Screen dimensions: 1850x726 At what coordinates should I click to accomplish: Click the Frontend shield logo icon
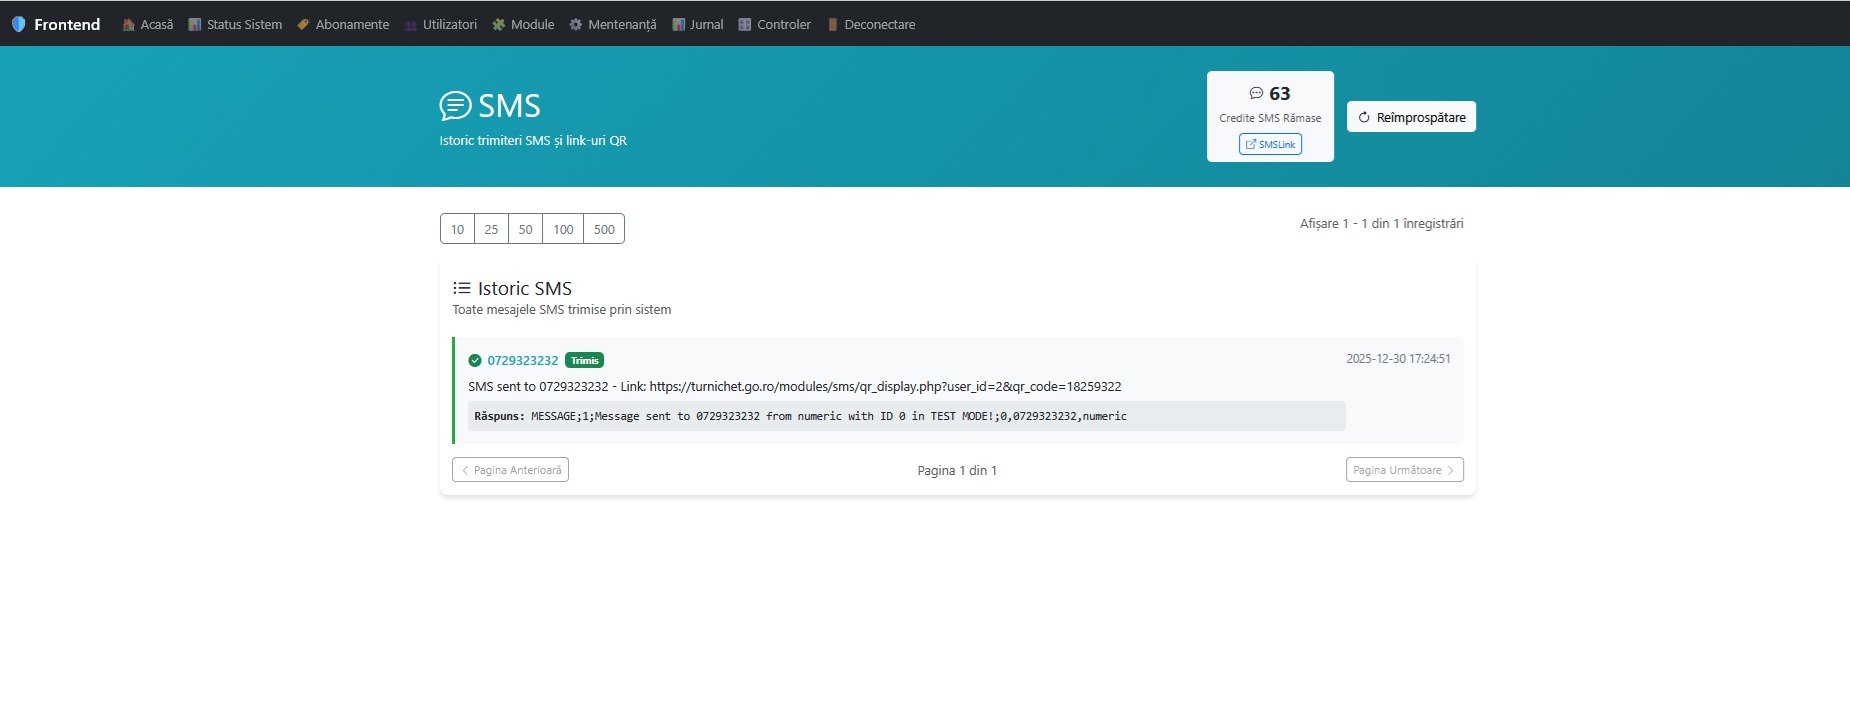(x=18, y=24)
